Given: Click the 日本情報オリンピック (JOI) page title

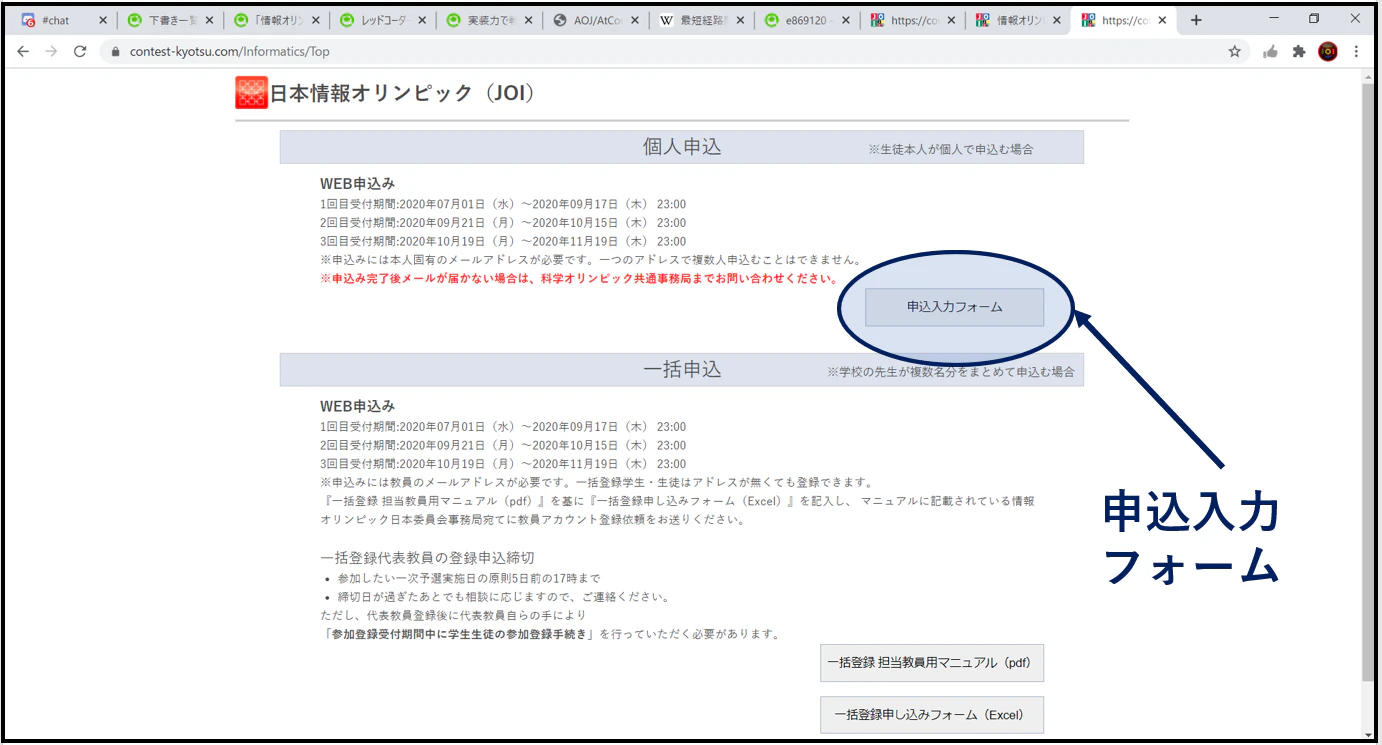Looking at the screenshot, I should click(x=403, y=94).
